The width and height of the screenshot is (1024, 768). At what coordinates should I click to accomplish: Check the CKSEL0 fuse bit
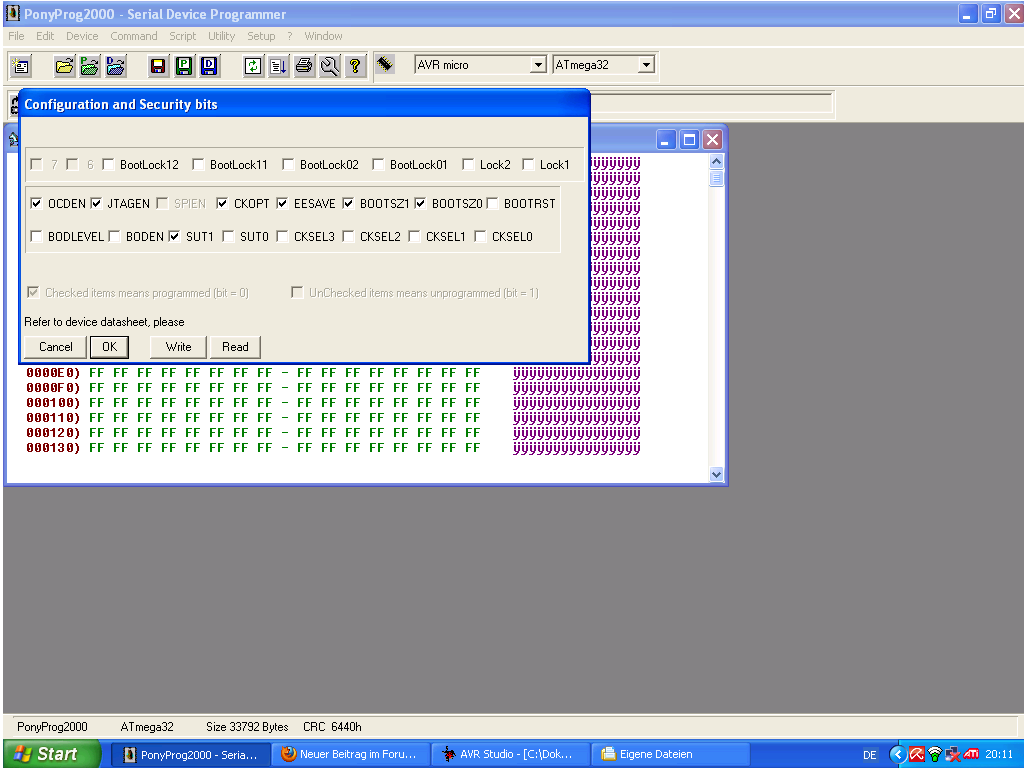click(481, 236)
